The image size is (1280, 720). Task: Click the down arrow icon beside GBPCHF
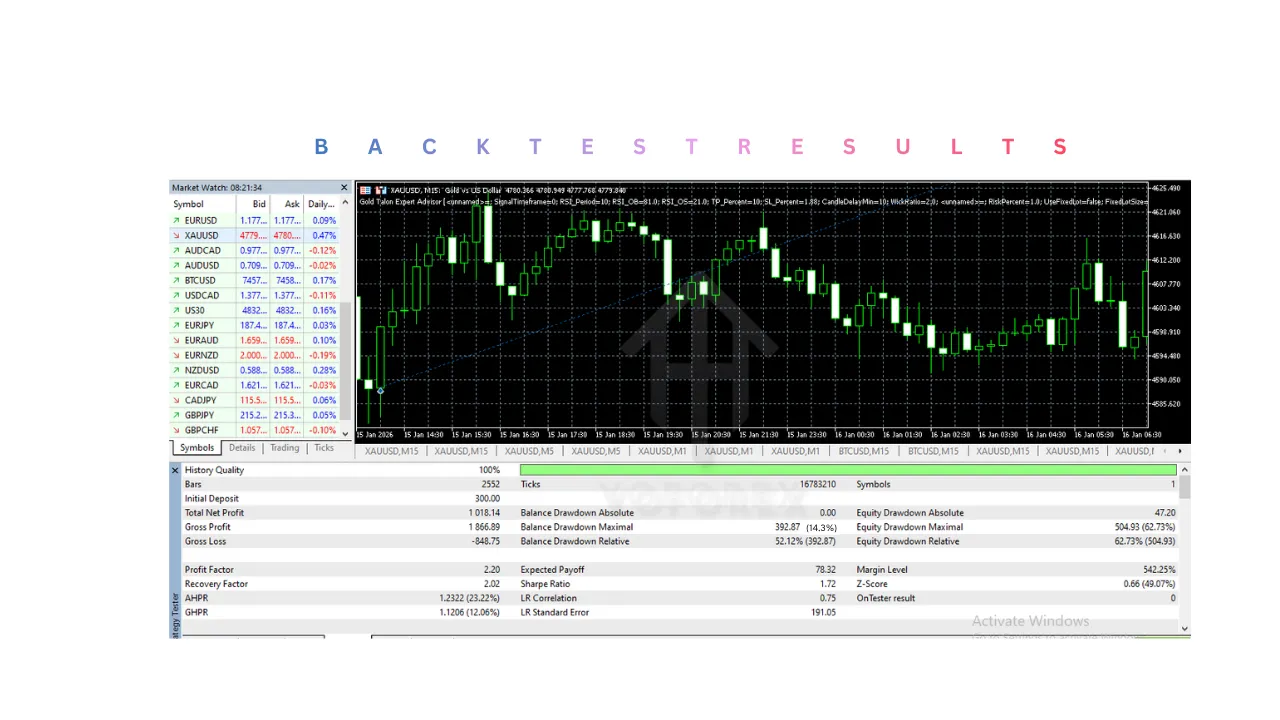(x=177, y=430)
